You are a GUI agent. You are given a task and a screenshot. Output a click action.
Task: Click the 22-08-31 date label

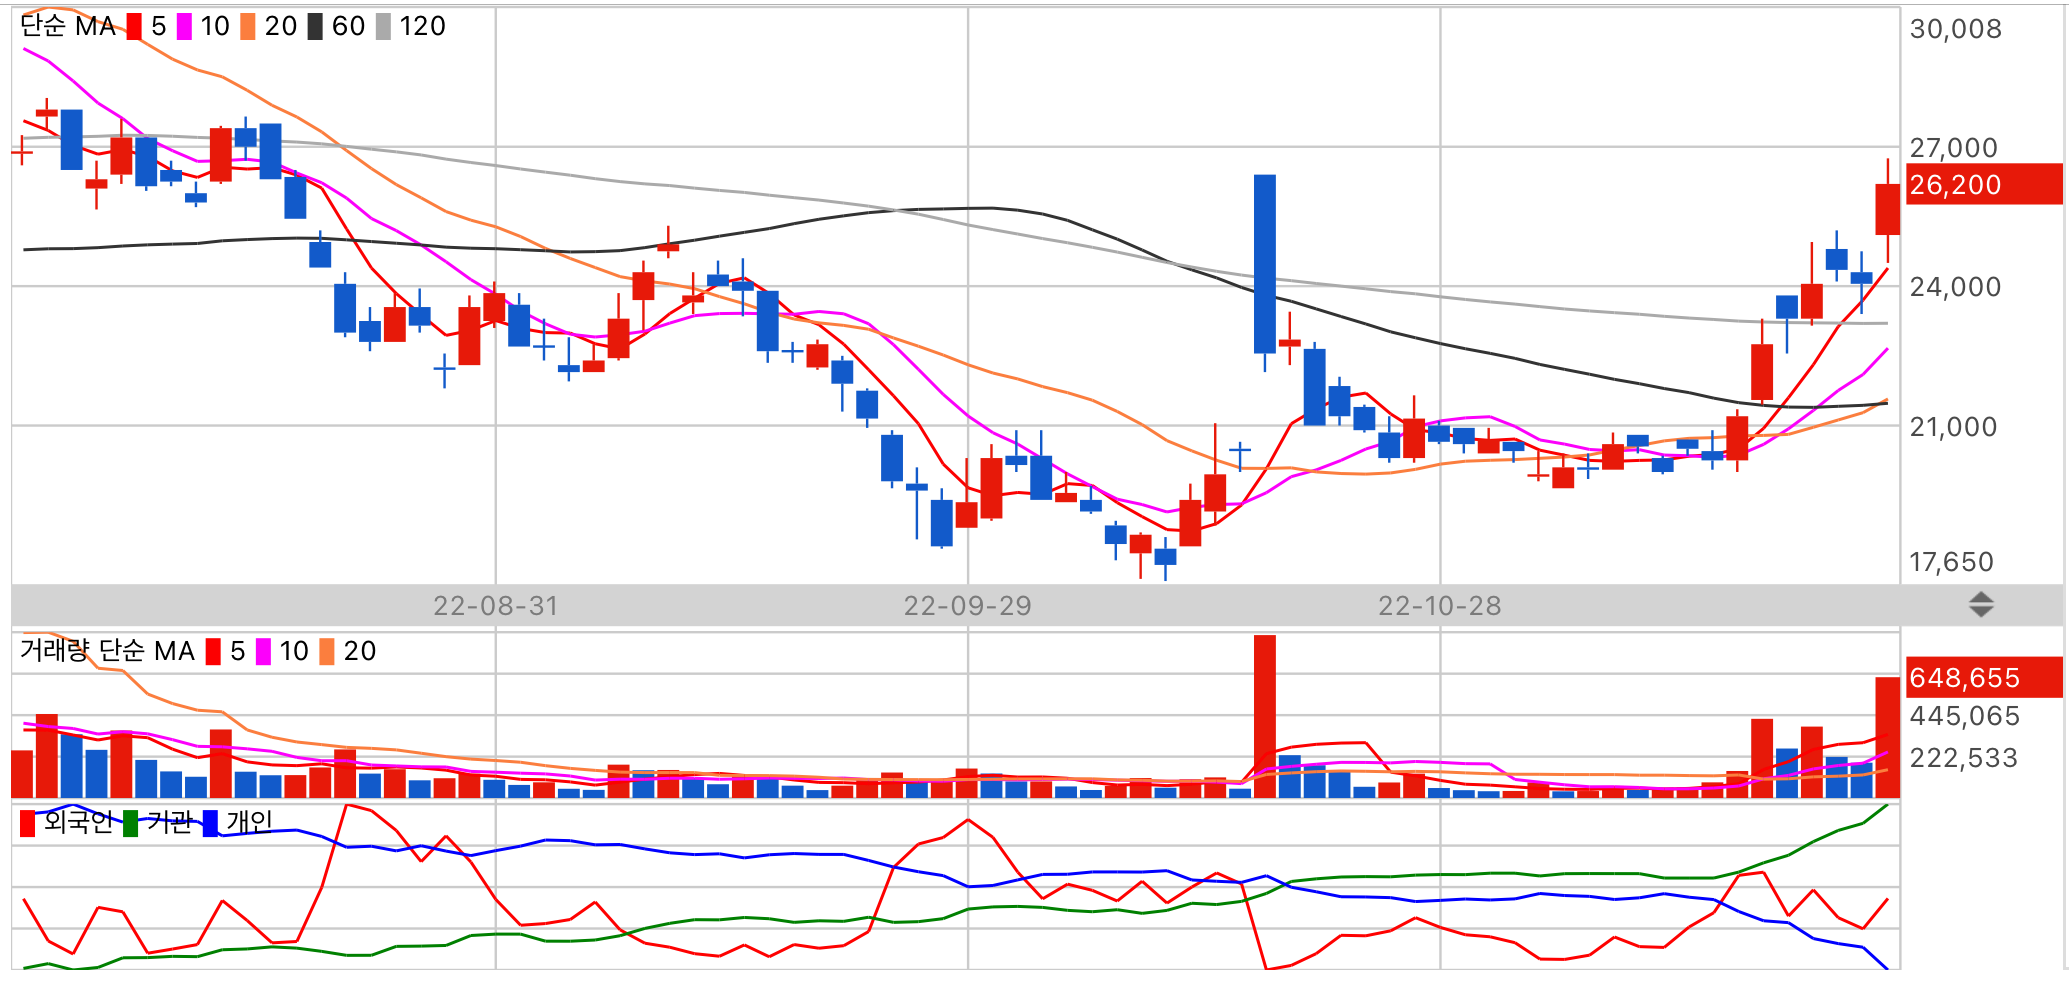[496, 606]
